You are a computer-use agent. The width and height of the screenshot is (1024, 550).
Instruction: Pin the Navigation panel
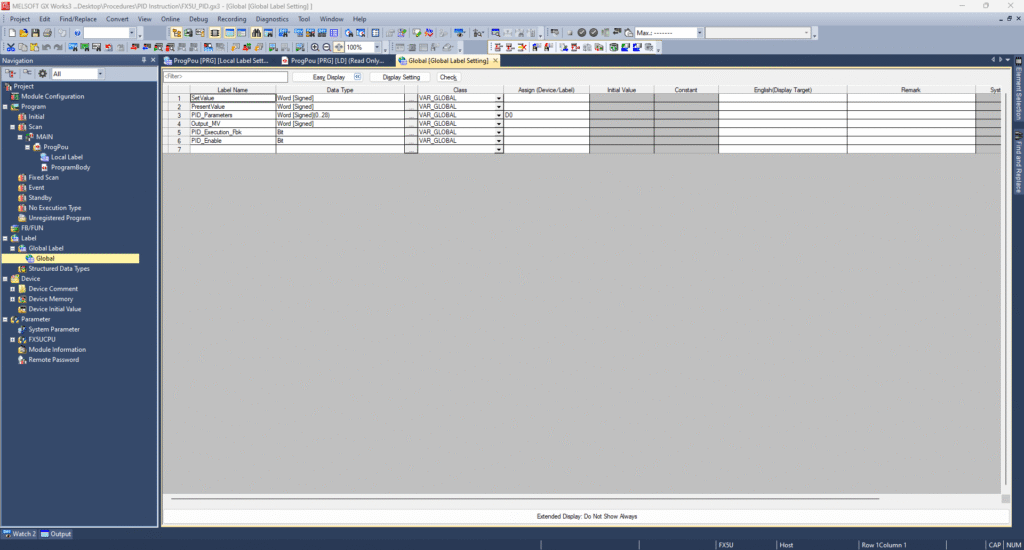pyautogui.click(x=144, y=60)
